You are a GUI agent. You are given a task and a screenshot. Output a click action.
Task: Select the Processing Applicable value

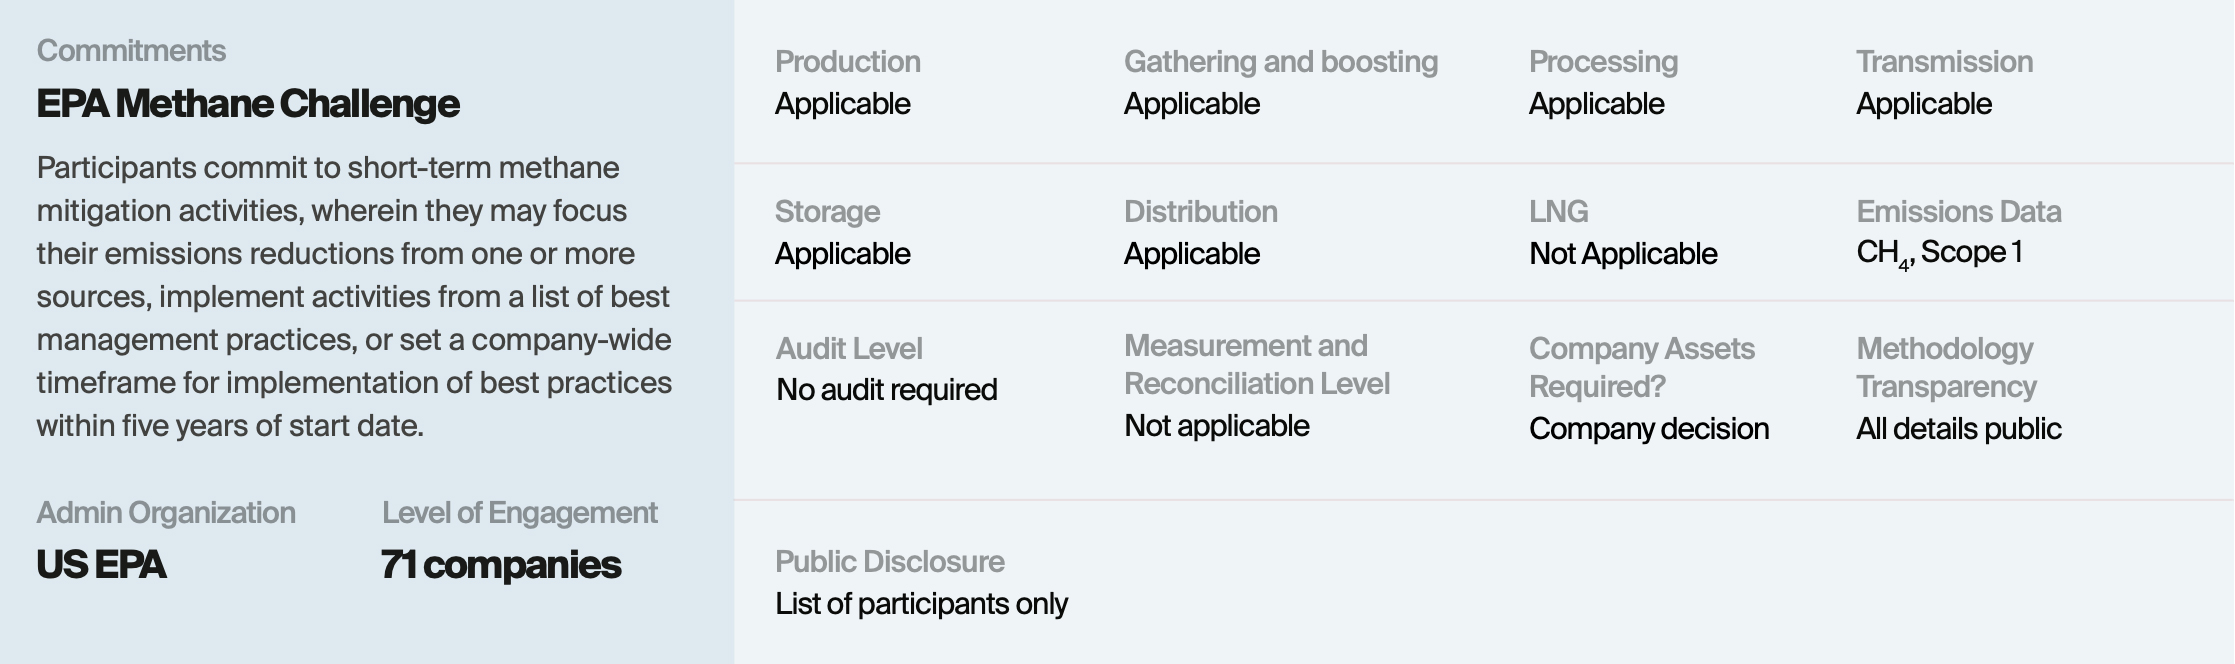coord(1597,104)
